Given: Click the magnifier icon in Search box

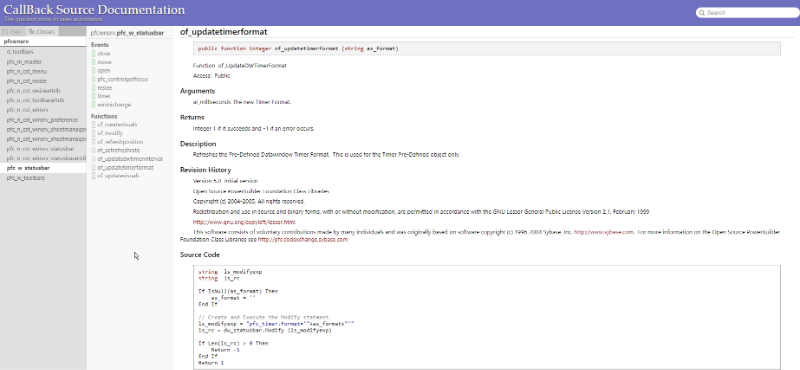Looking at the screenshot, I should (702, 13).
